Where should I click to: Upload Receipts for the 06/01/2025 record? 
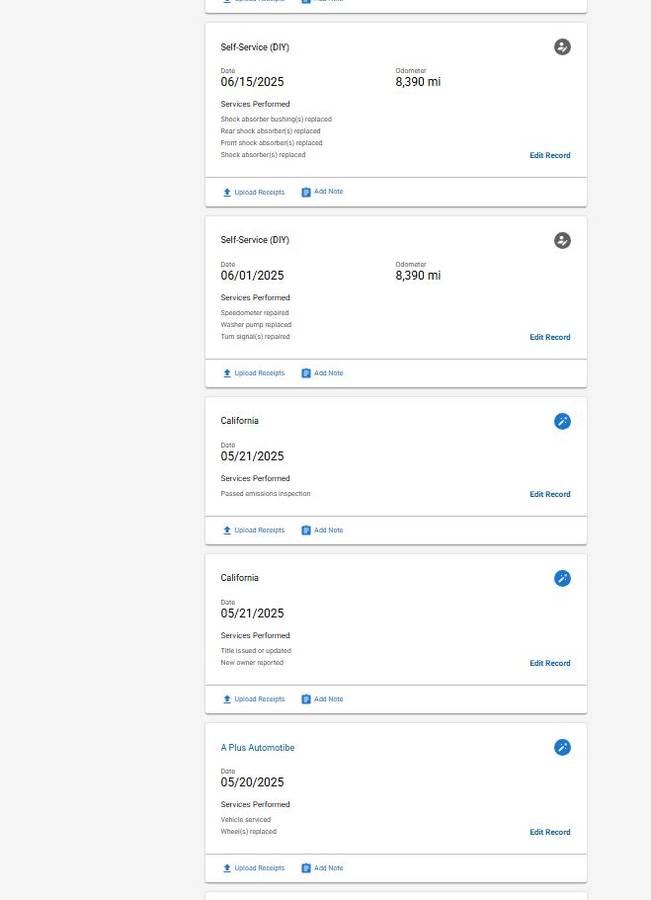tap(259, 373)
